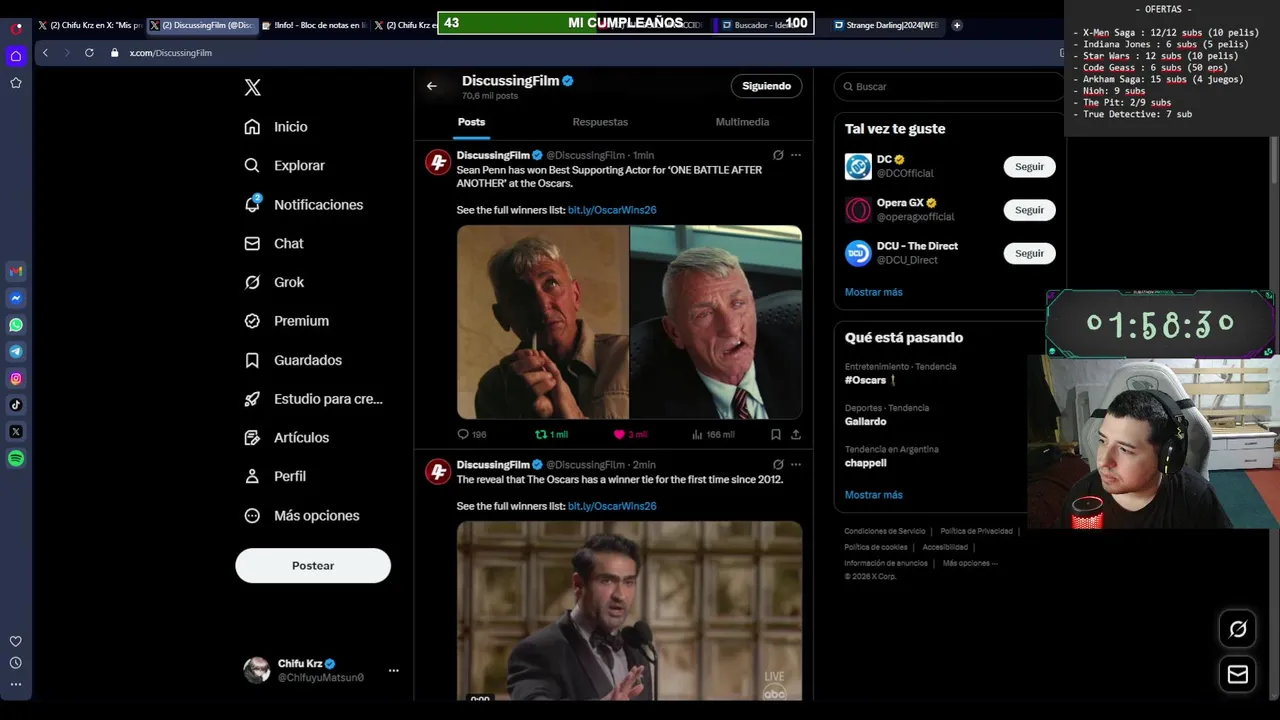This screenshot has width=1280, height=720.
Task: Repost the Sean Penn post
Action: [551, 435]
